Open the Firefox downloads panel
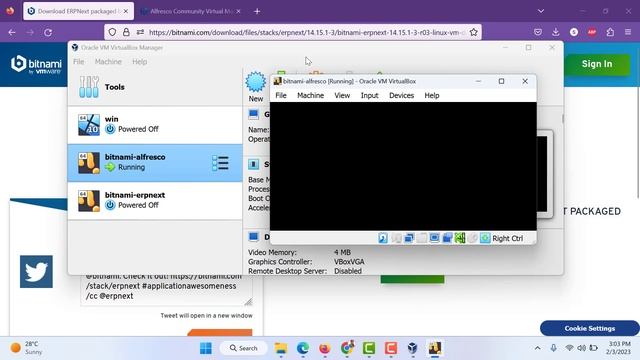The height and width of the screenshot is (360, 640). (556, 32)
